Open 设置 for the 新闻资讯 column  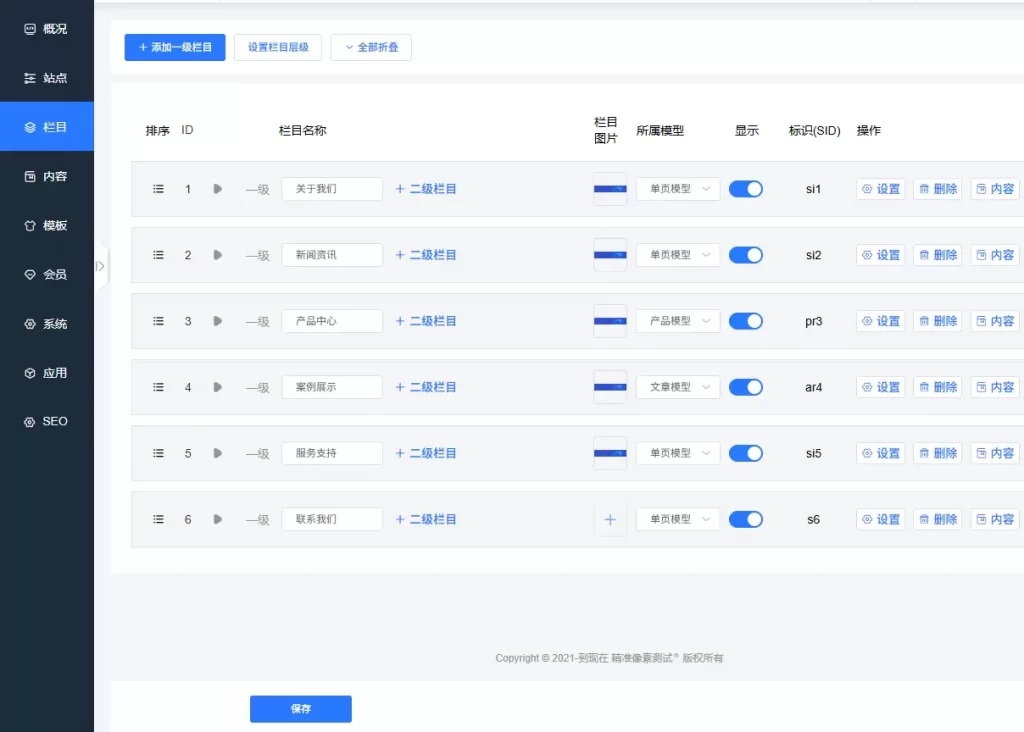pos(880,255)
